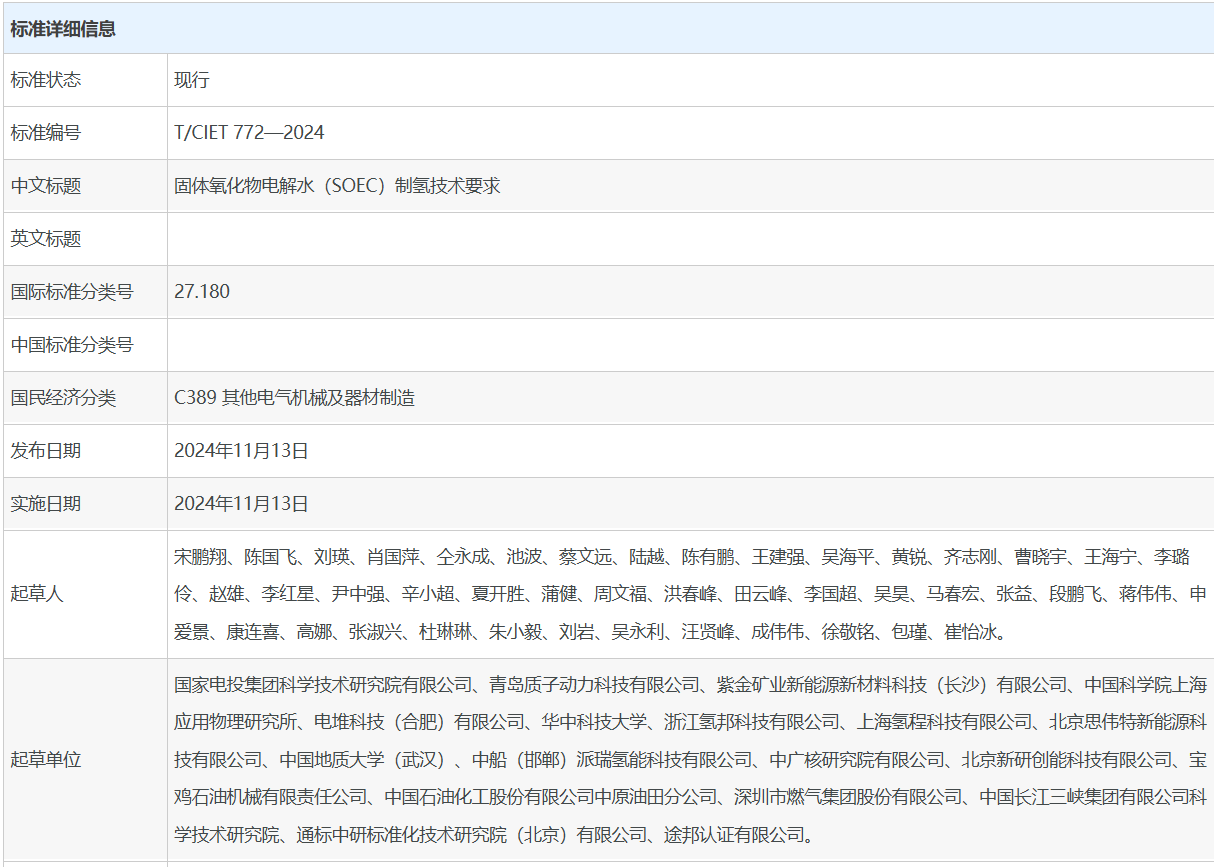Click the 标准编号 row label
Image resolution: width=1214 pixels, height=867 pixels.
(x=46, y=133)
